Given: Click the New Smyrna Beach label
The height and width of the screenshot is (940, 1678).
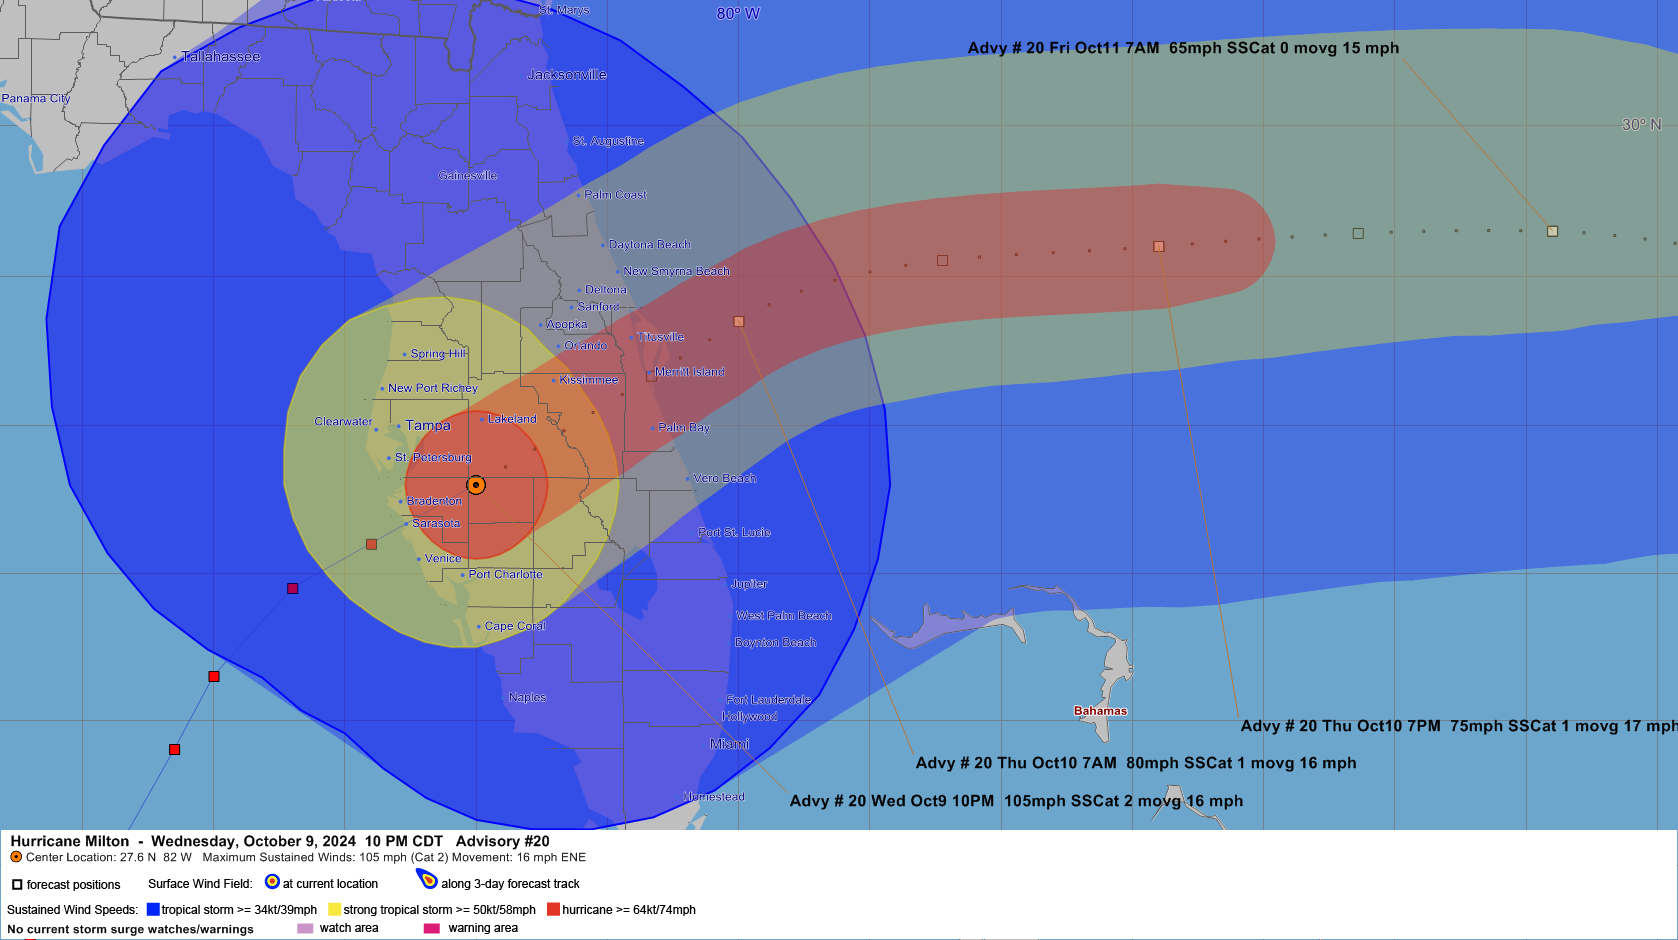Looking at the screenshot, I should pyautogui.click(x=677, y=271).
